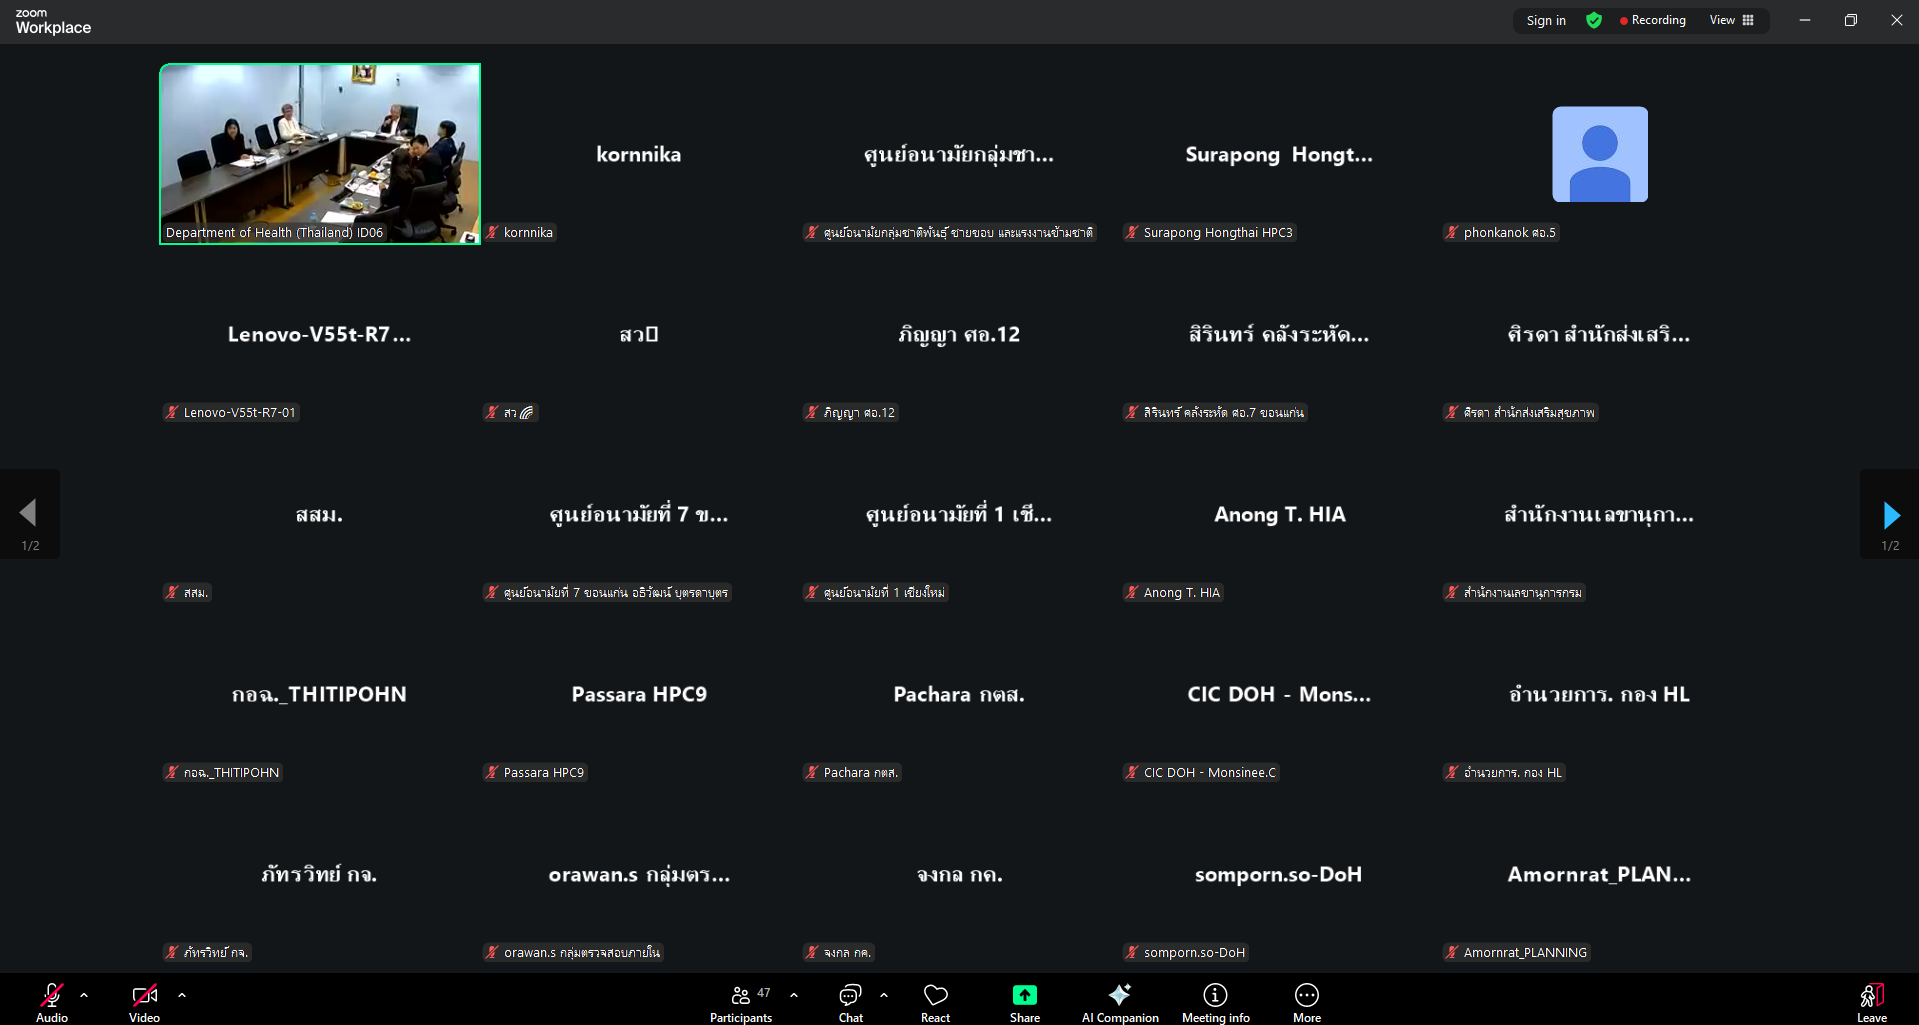Unmute the microphone with Audio button

tap(51, 1002)
